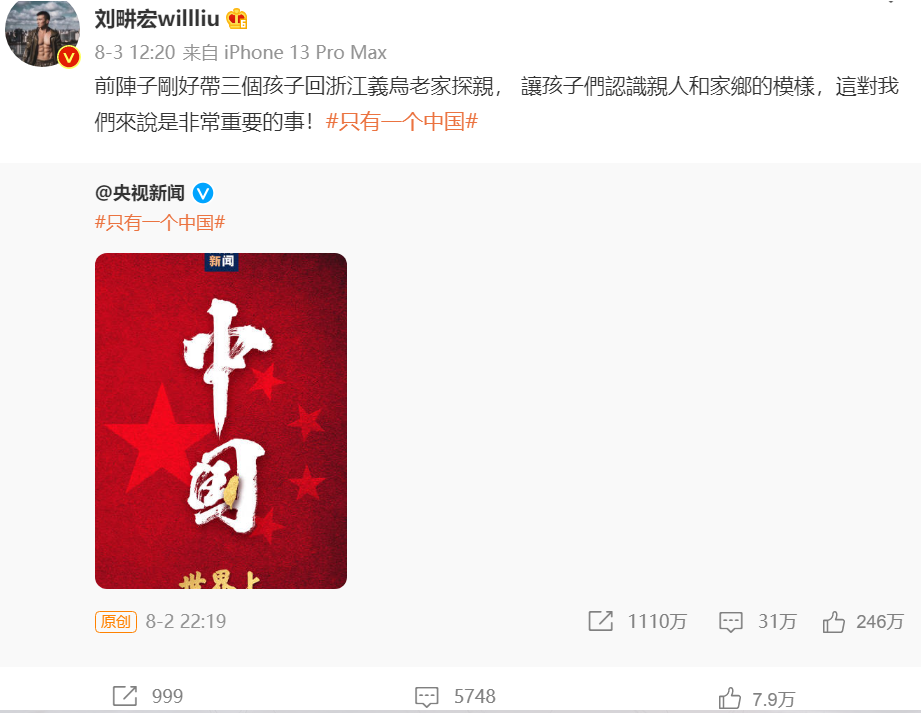Click the main post's traditional Chinese text body
Viewport: 921px width, 713px height.
click(496, 104)
